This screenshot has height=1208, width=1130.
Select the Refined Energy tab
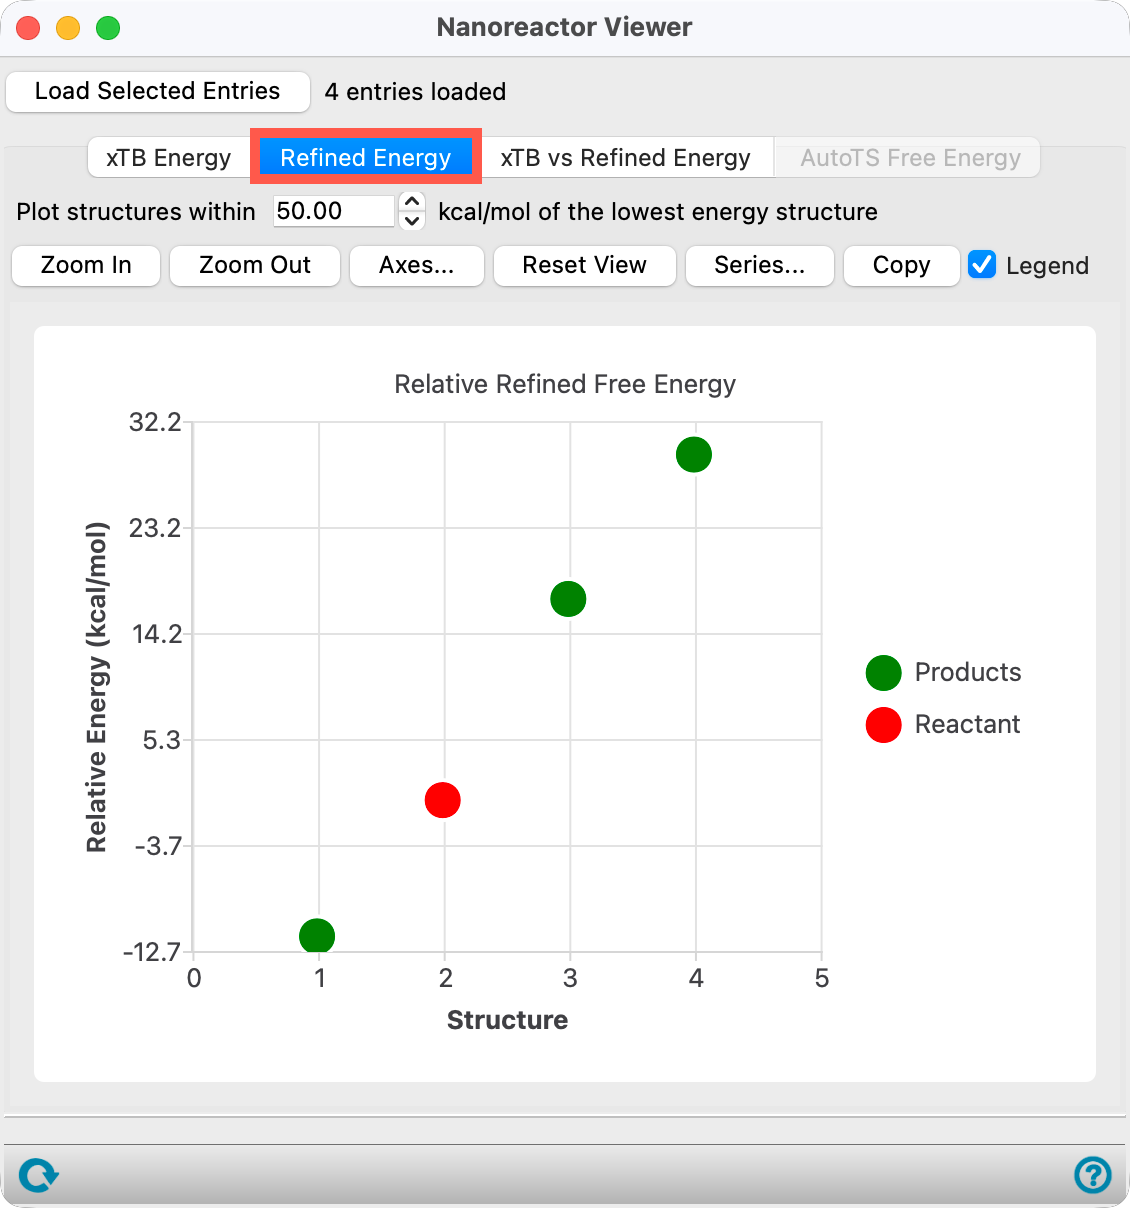[366, 158]
